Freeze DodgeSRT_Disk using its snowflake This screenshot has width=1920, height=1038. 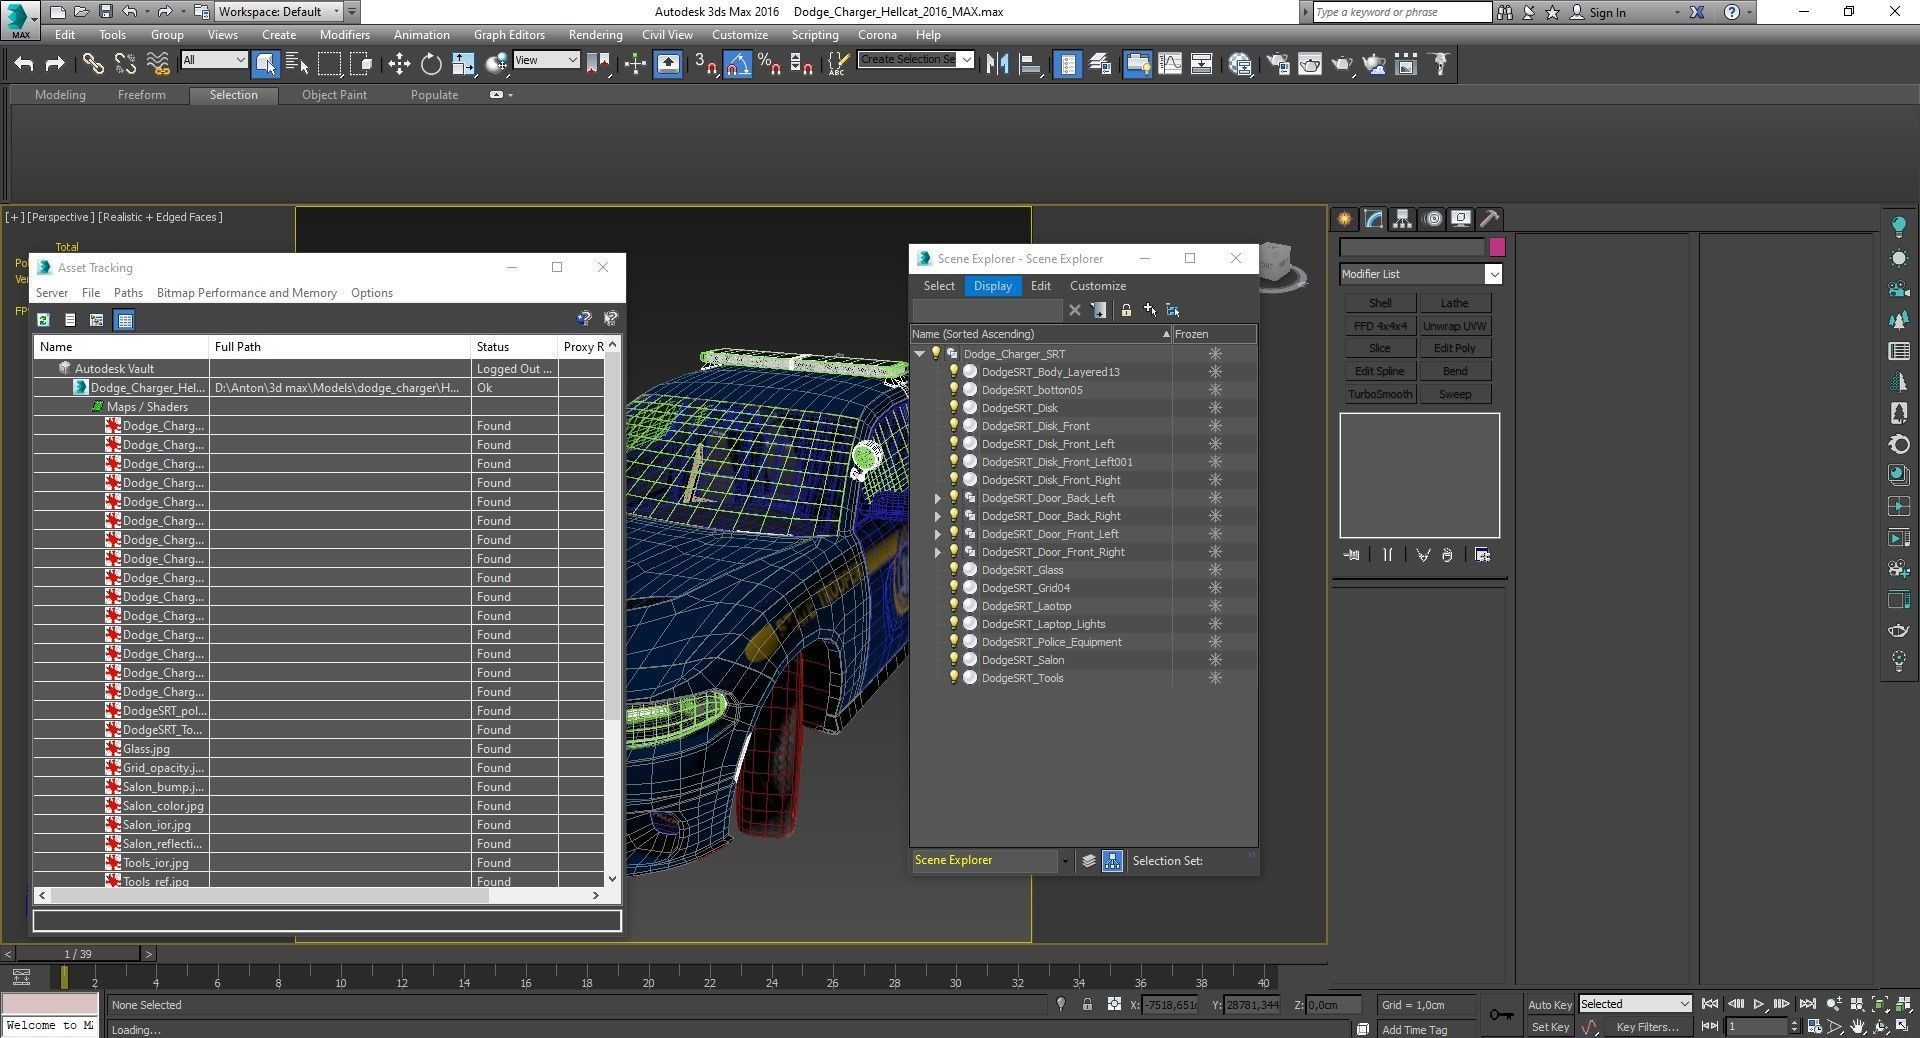[x=1215, y=408]
